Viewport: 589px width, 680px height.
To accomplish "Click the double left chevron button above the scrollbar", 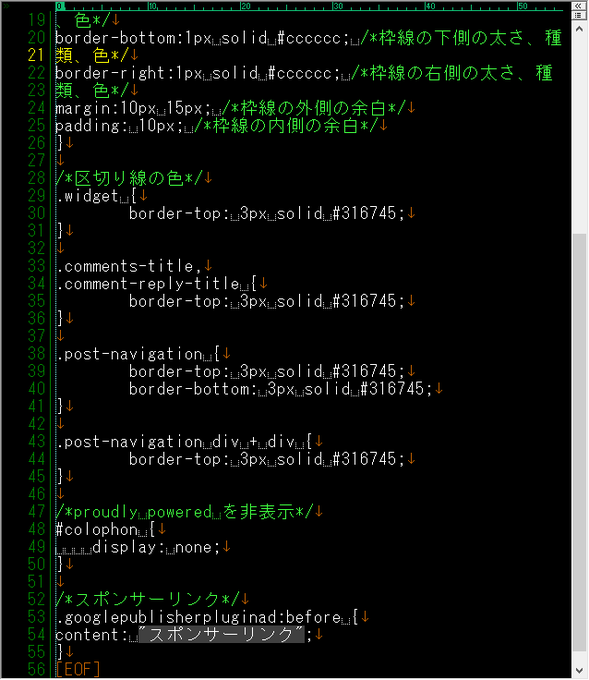I will (578, 6).
